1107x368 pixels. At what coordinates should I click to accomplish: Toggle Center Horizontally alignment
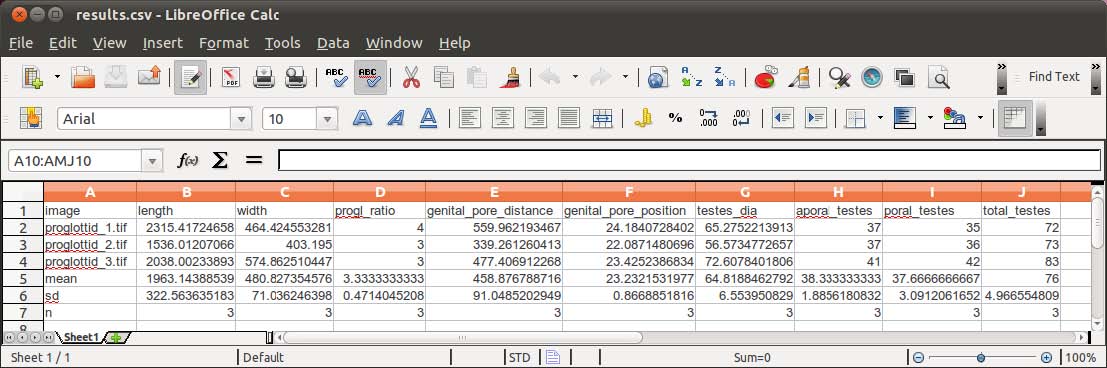click(x=503, y=118)
